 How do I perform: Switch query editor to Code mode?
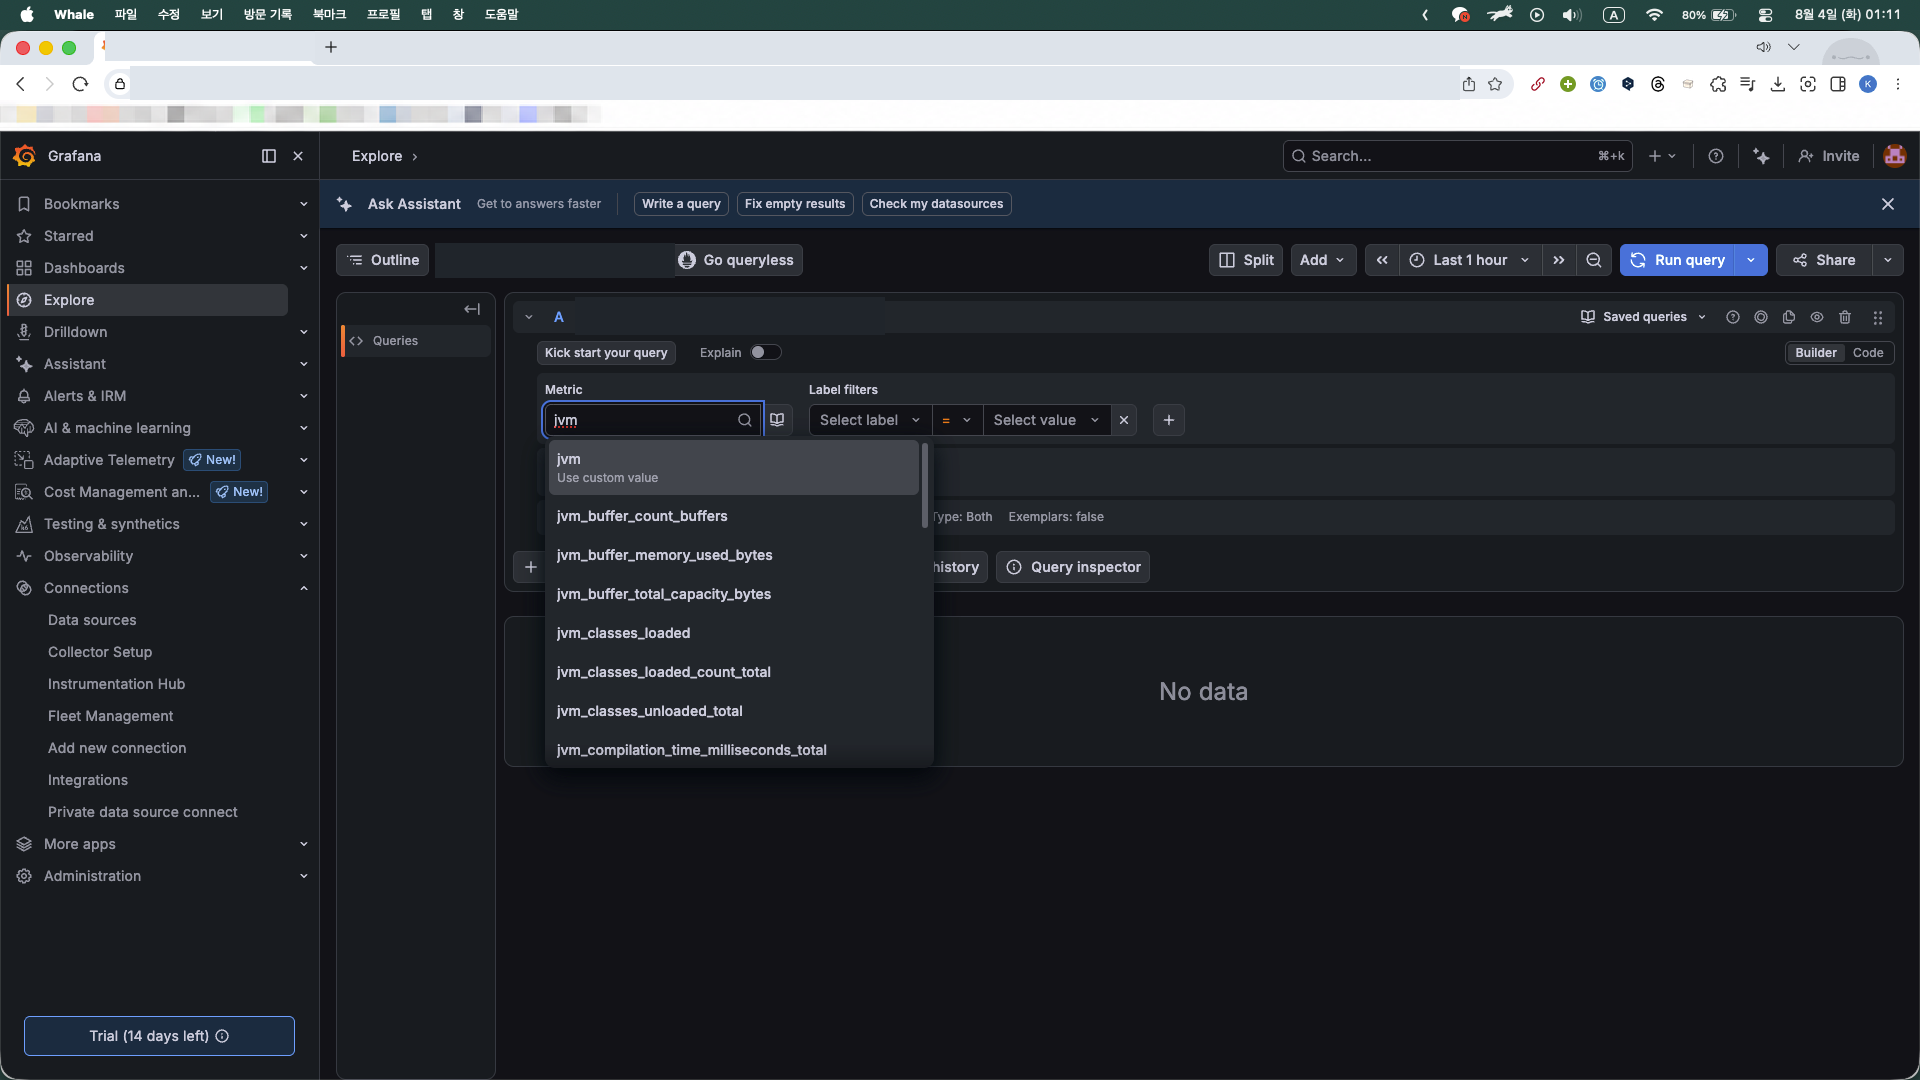(x=1868, y=353)
